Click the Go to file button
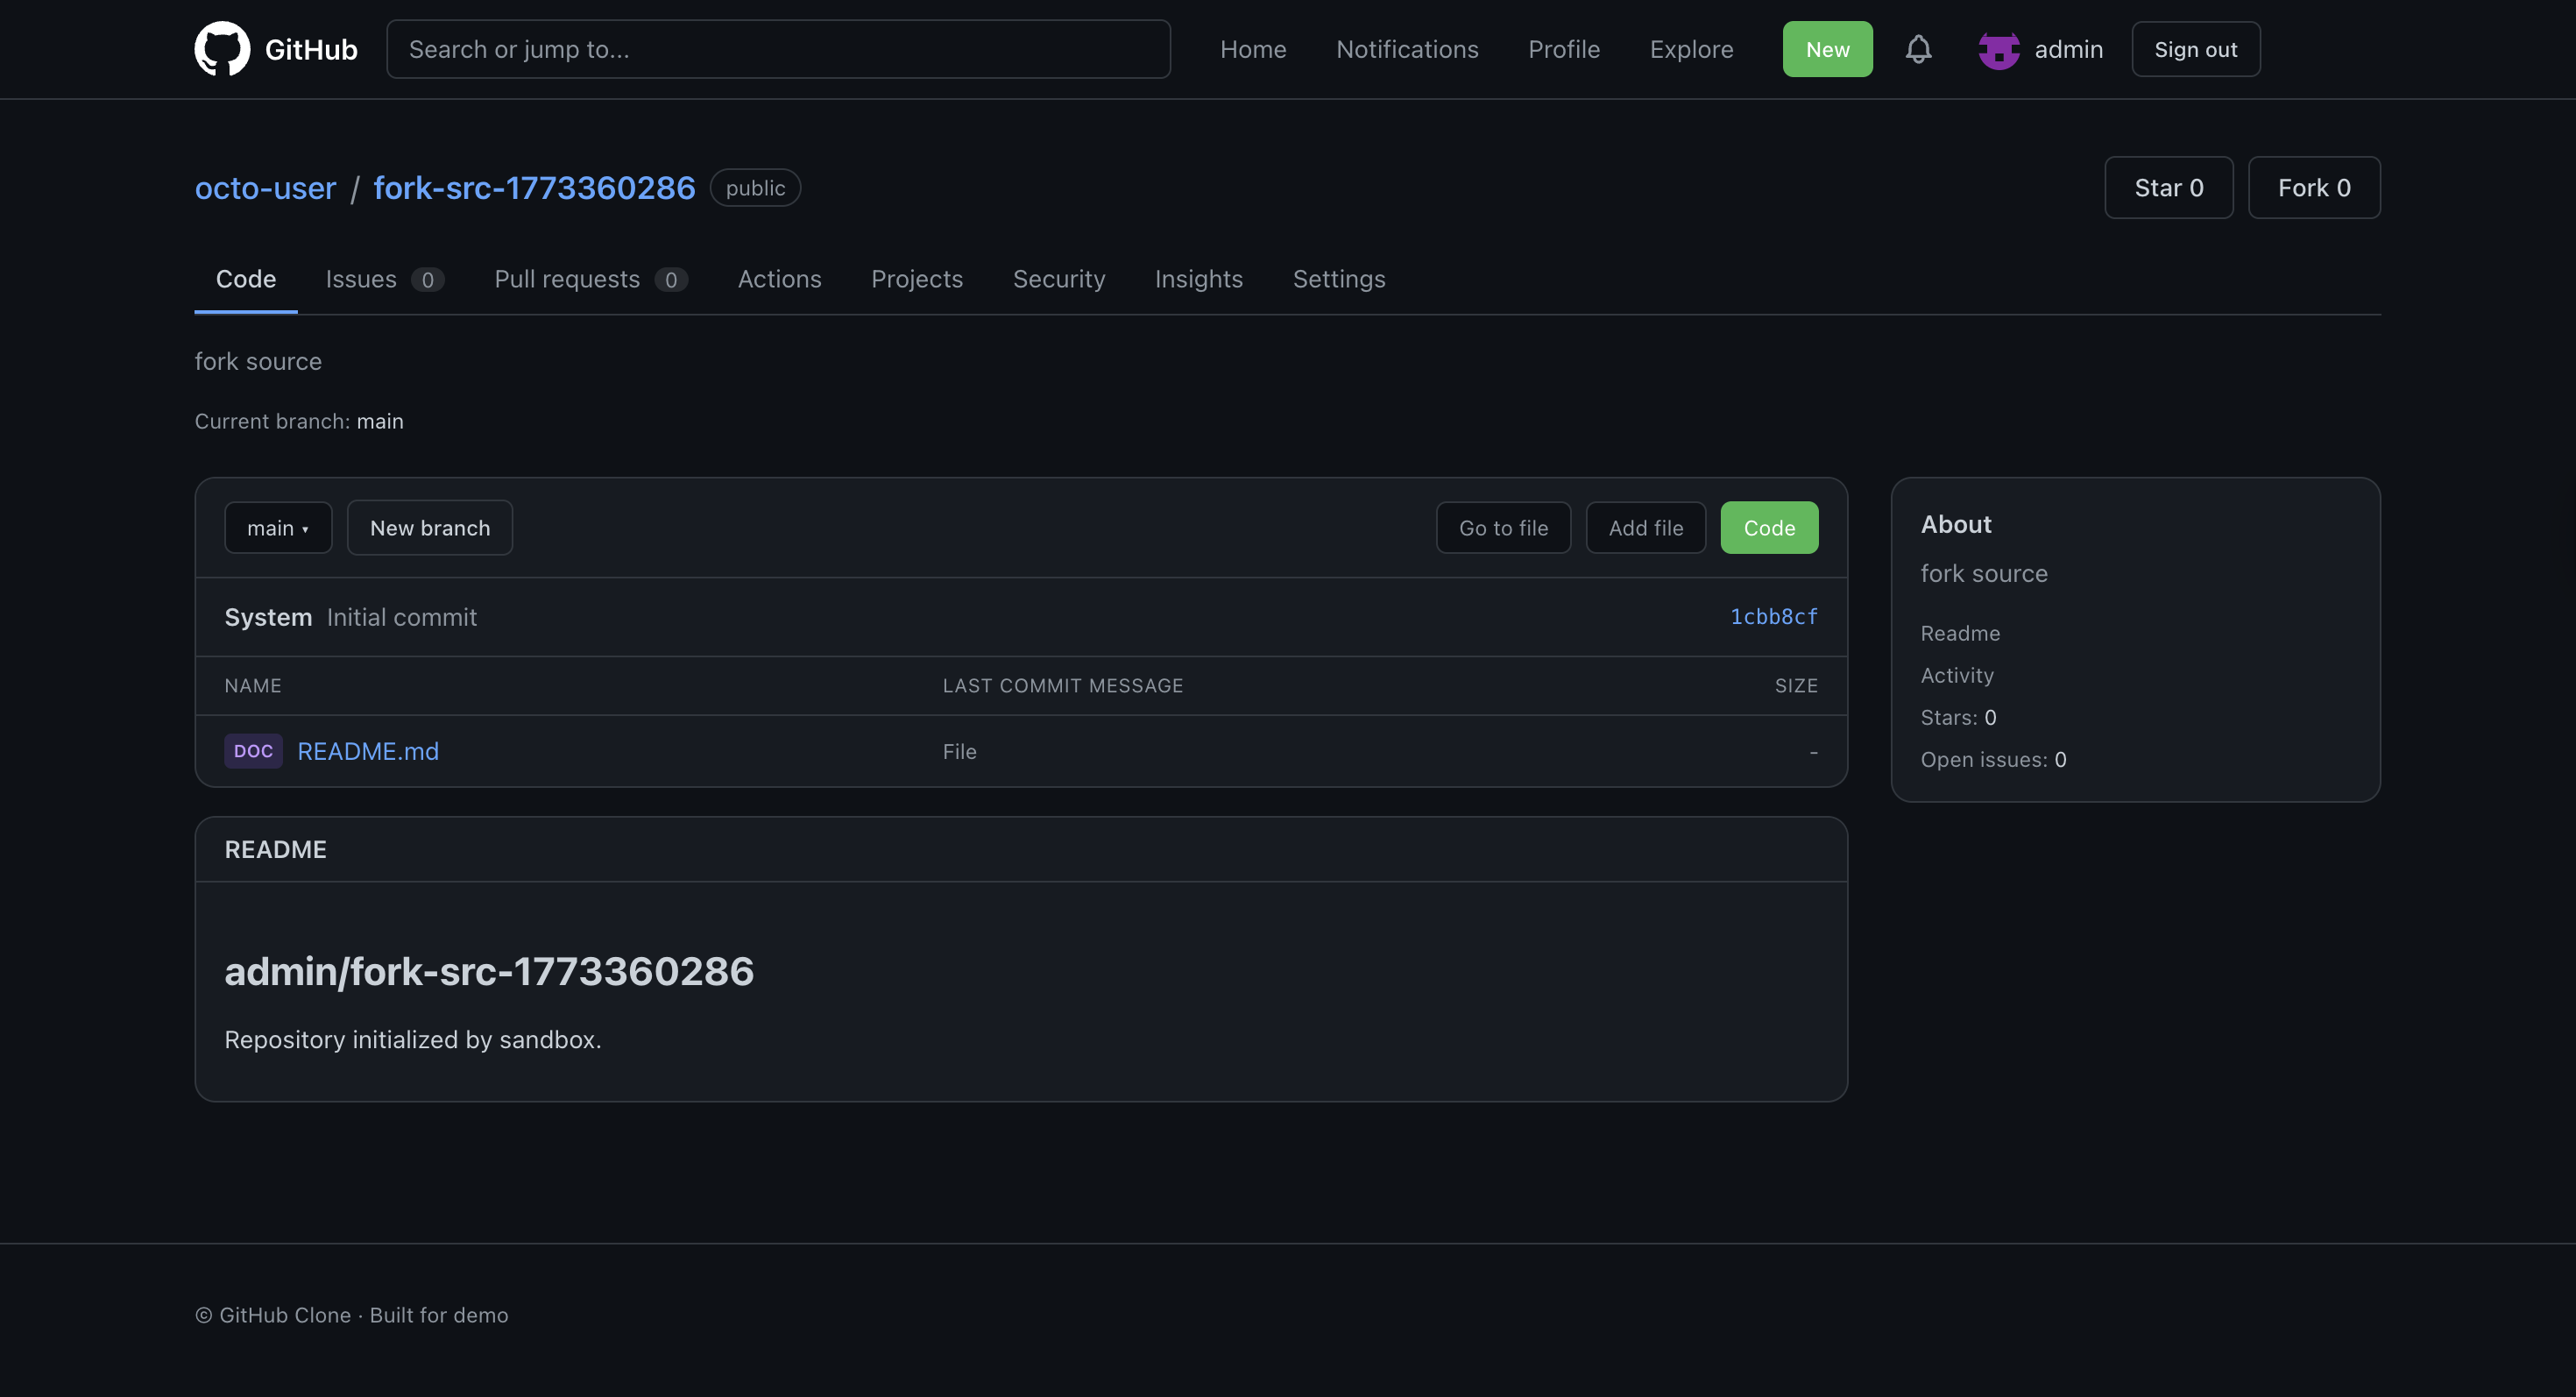This screenshot has height=1397, width=2576. pos(1503,528)
